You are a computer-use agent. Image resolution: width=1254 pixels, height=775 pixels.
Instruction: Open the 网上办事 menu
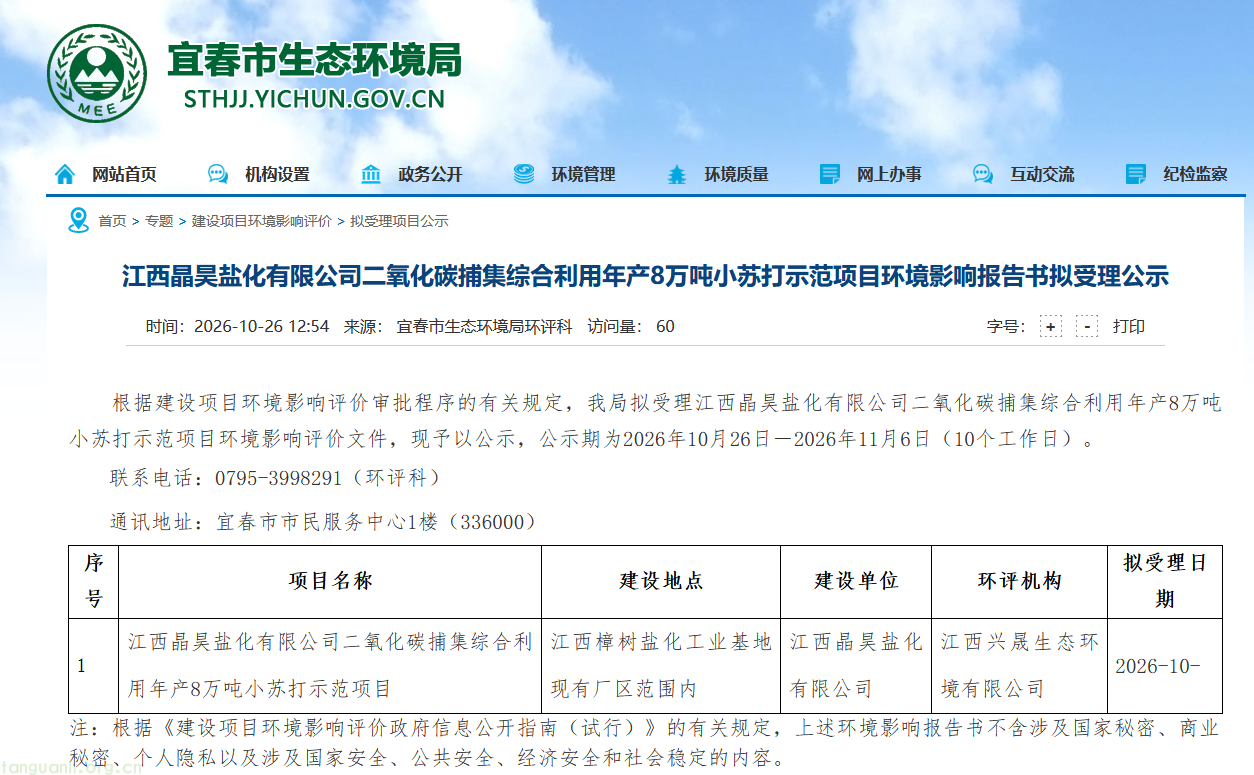coord(889,174)
